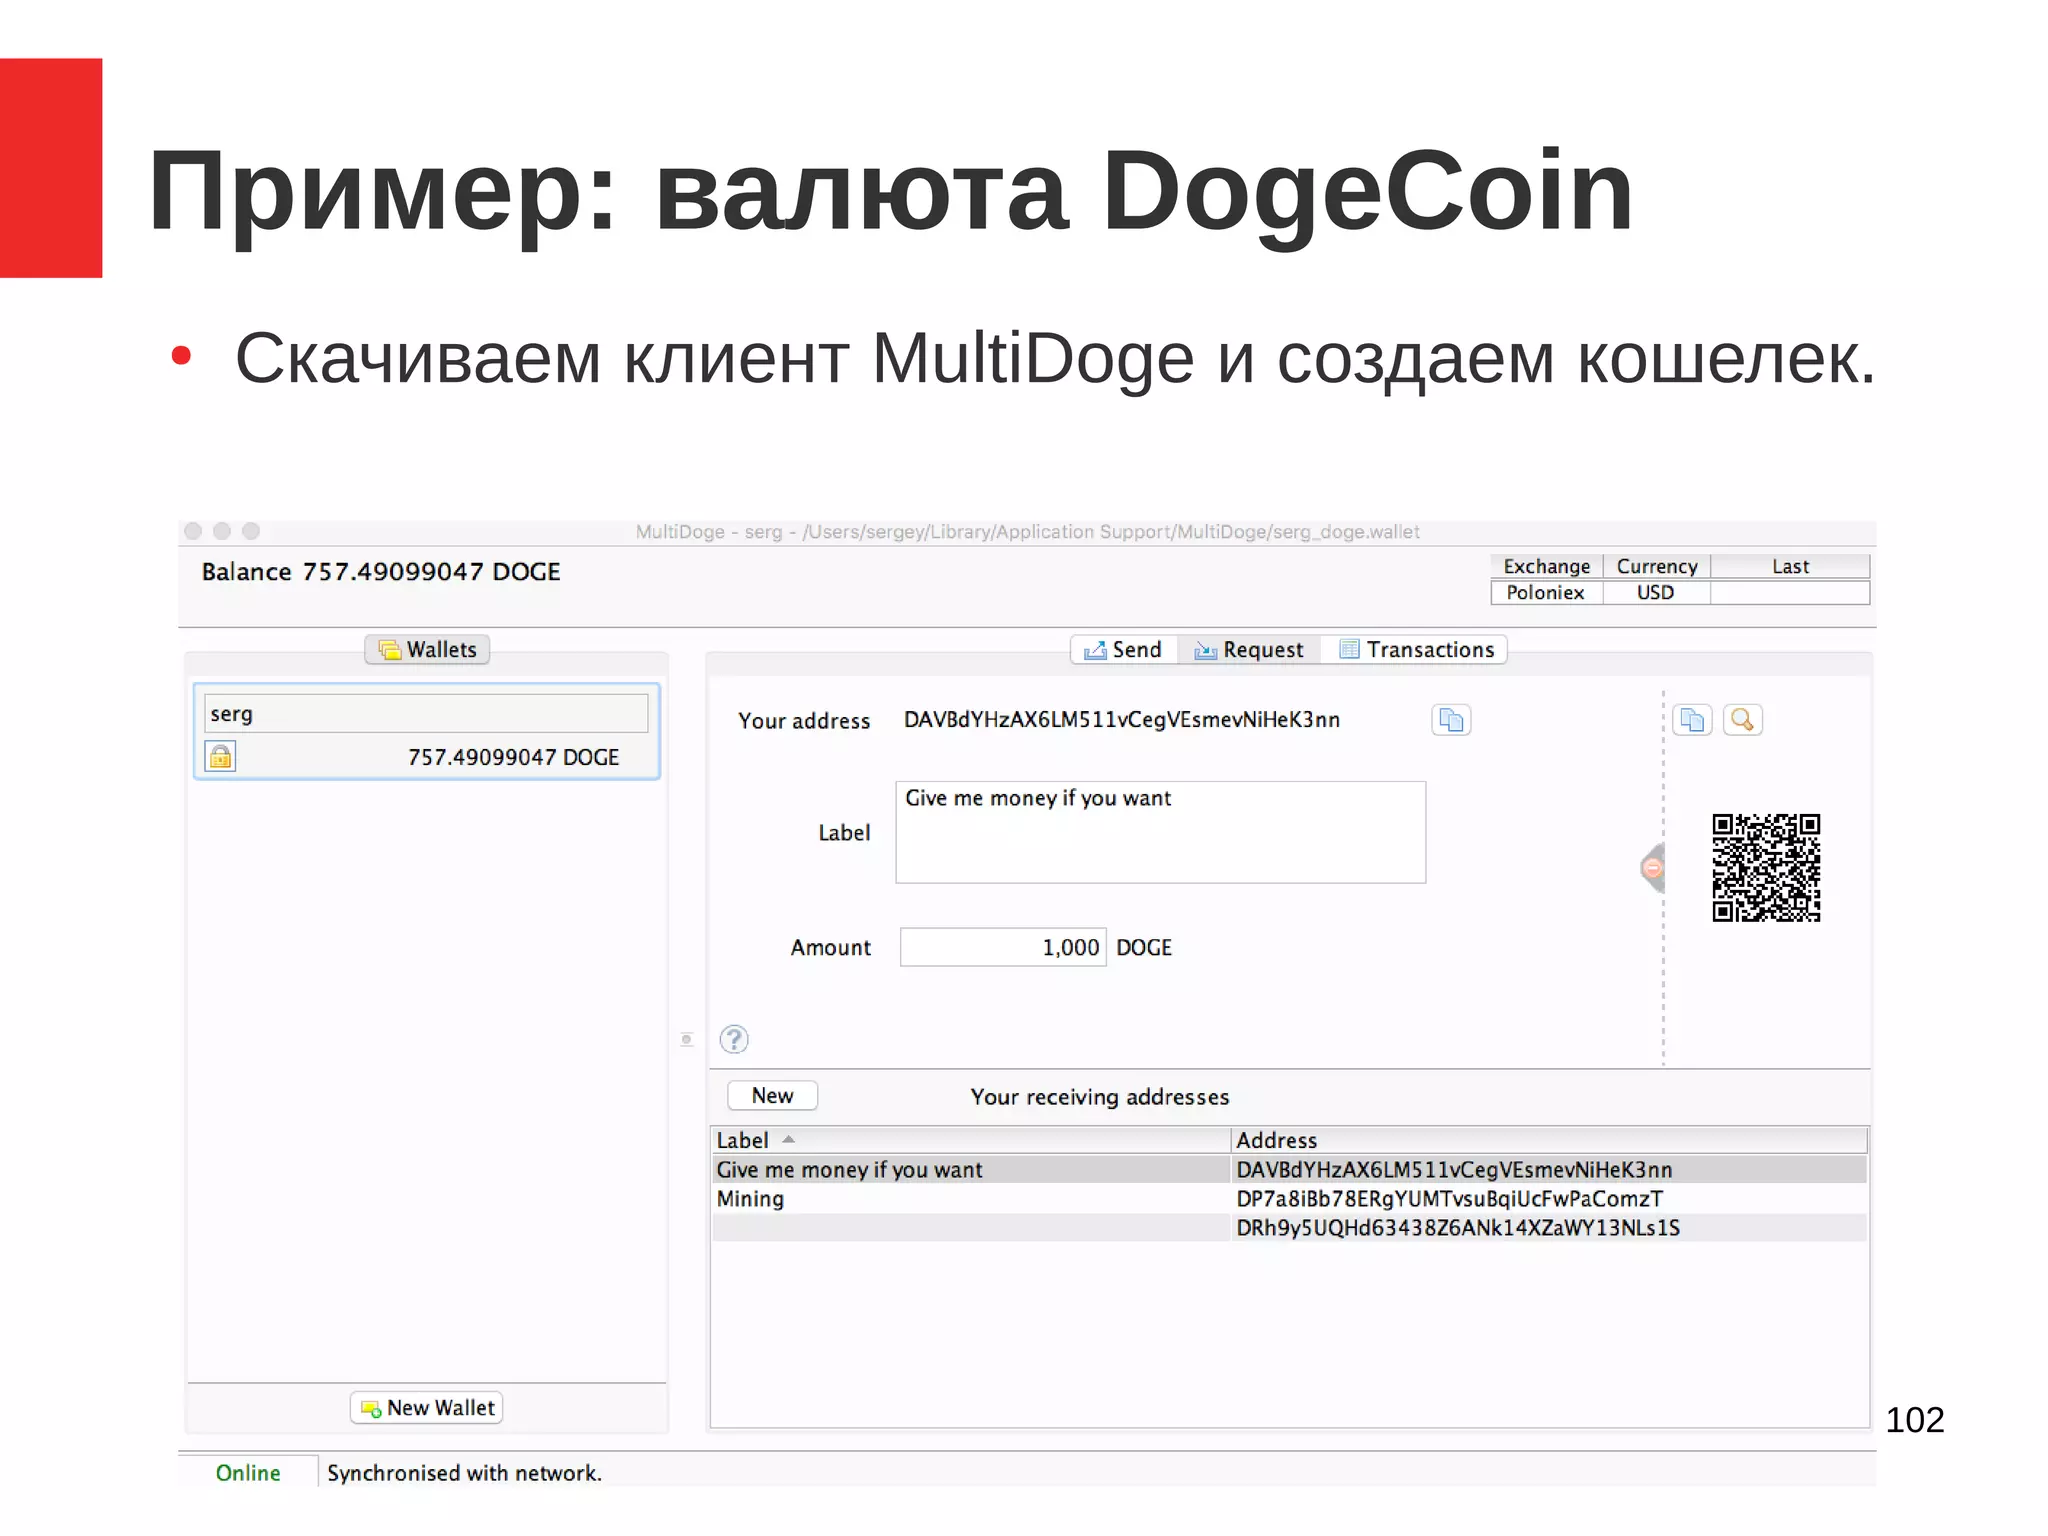Switch to the Request tab
Screen dimensions: 2048x1536
click(1249, 650)
